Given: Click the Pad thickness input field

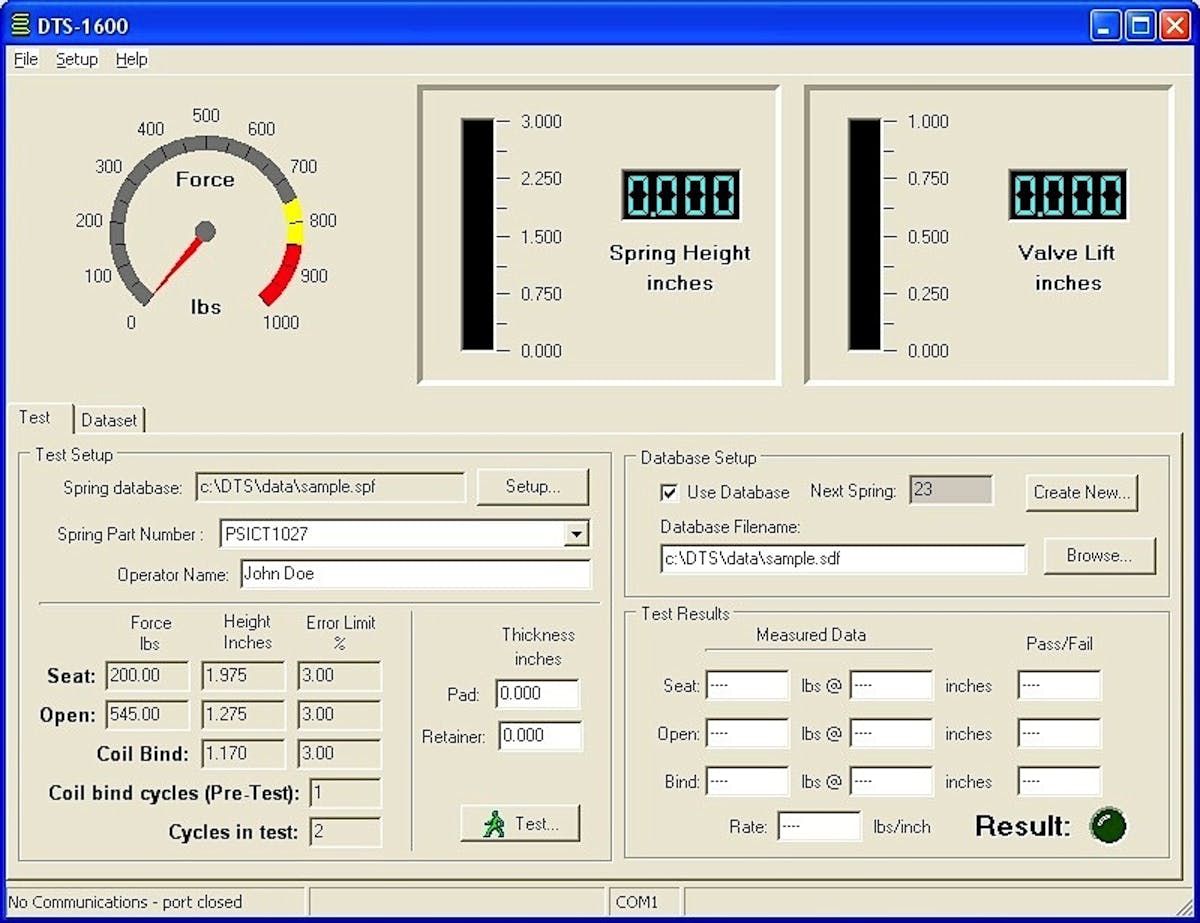Looking at the screenshot, I should [537, 694].
